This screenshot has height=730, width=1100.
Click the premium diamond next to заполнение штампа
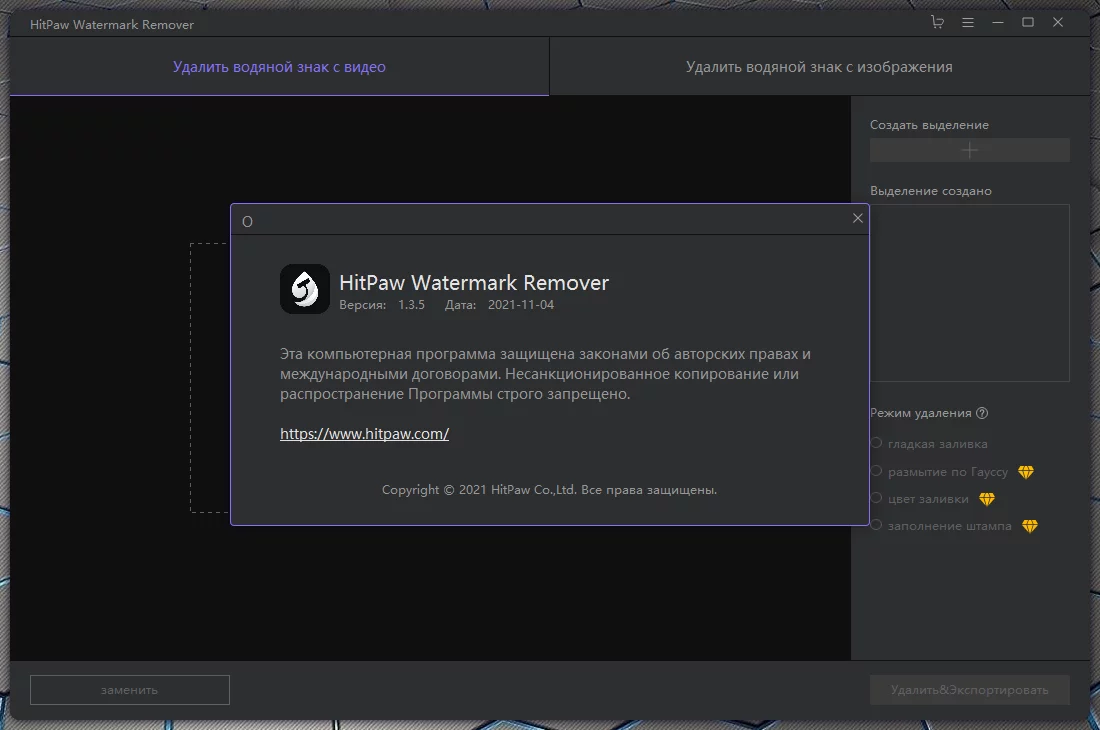pyautogui.click(x=1029, y=526)
